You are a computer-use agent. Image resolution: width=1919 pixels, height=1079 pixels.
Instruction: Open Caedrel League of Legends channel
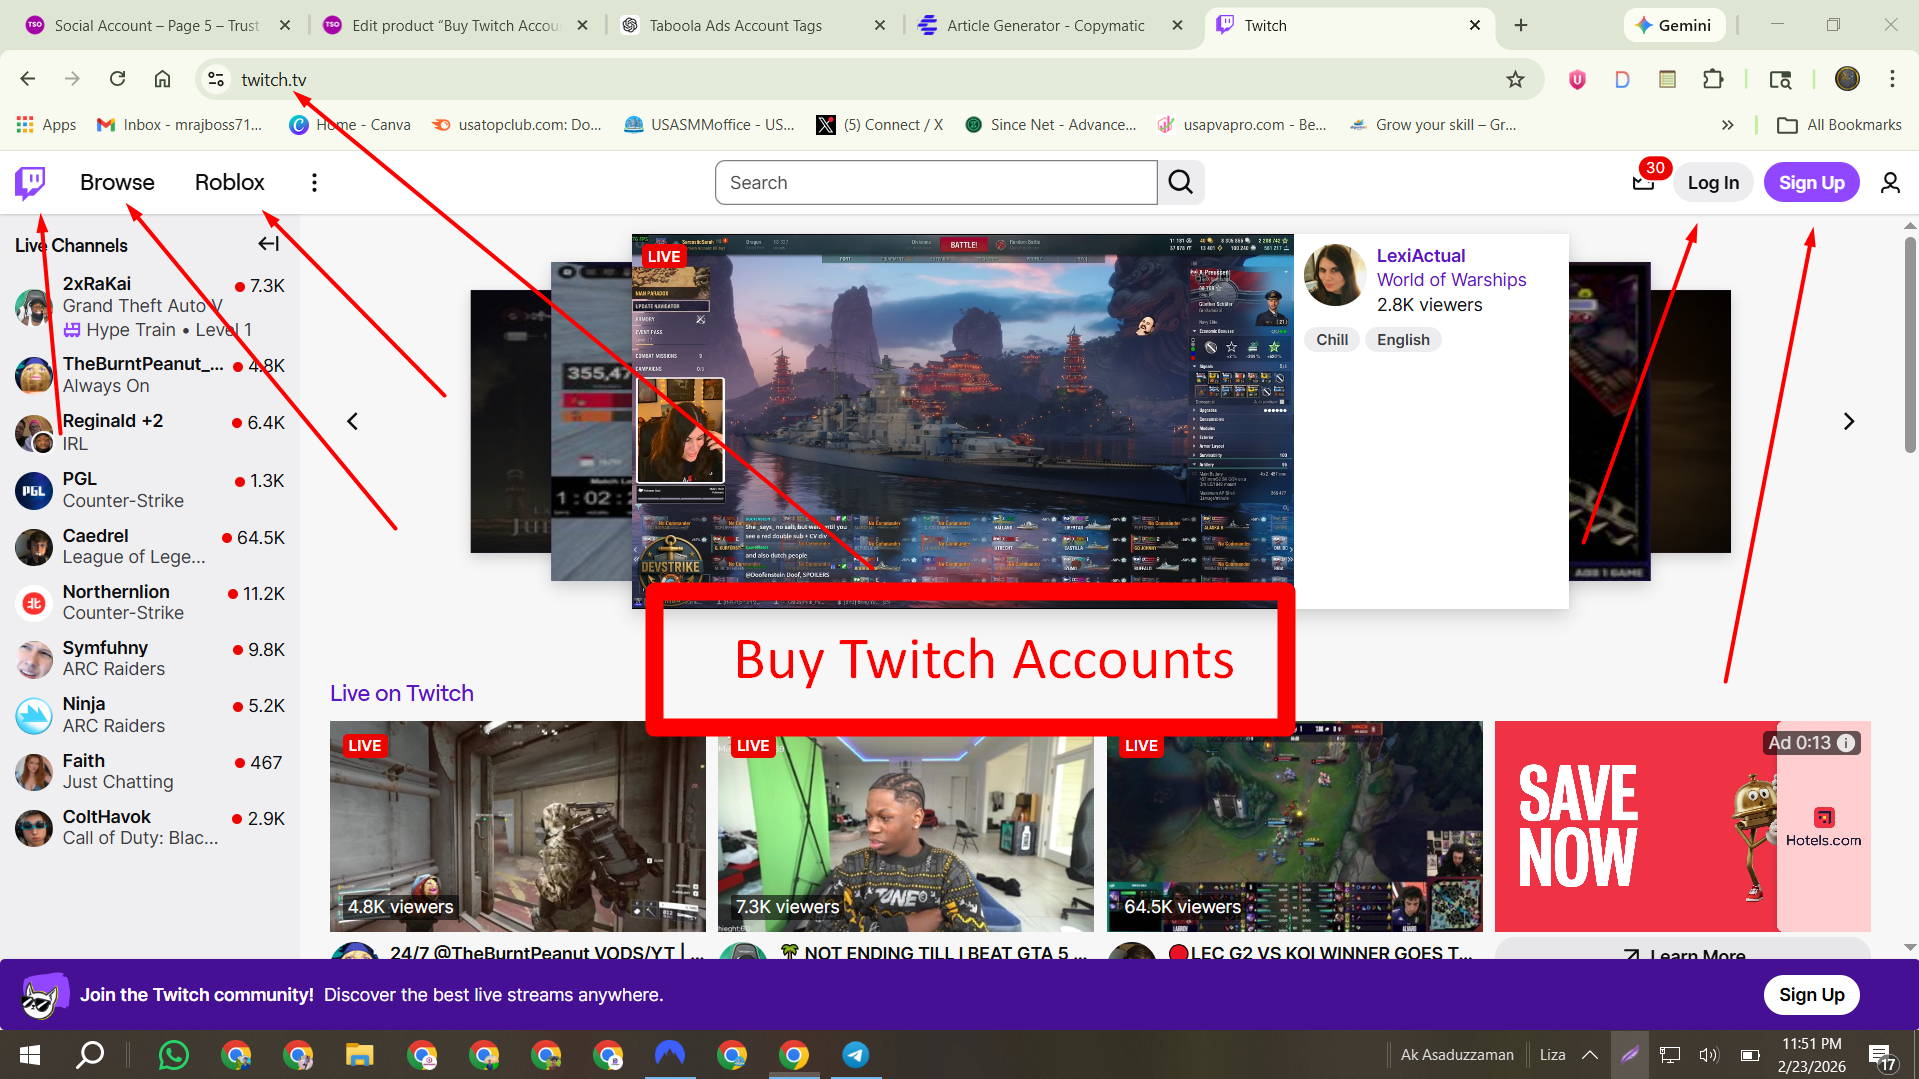[x=150, y=546]
